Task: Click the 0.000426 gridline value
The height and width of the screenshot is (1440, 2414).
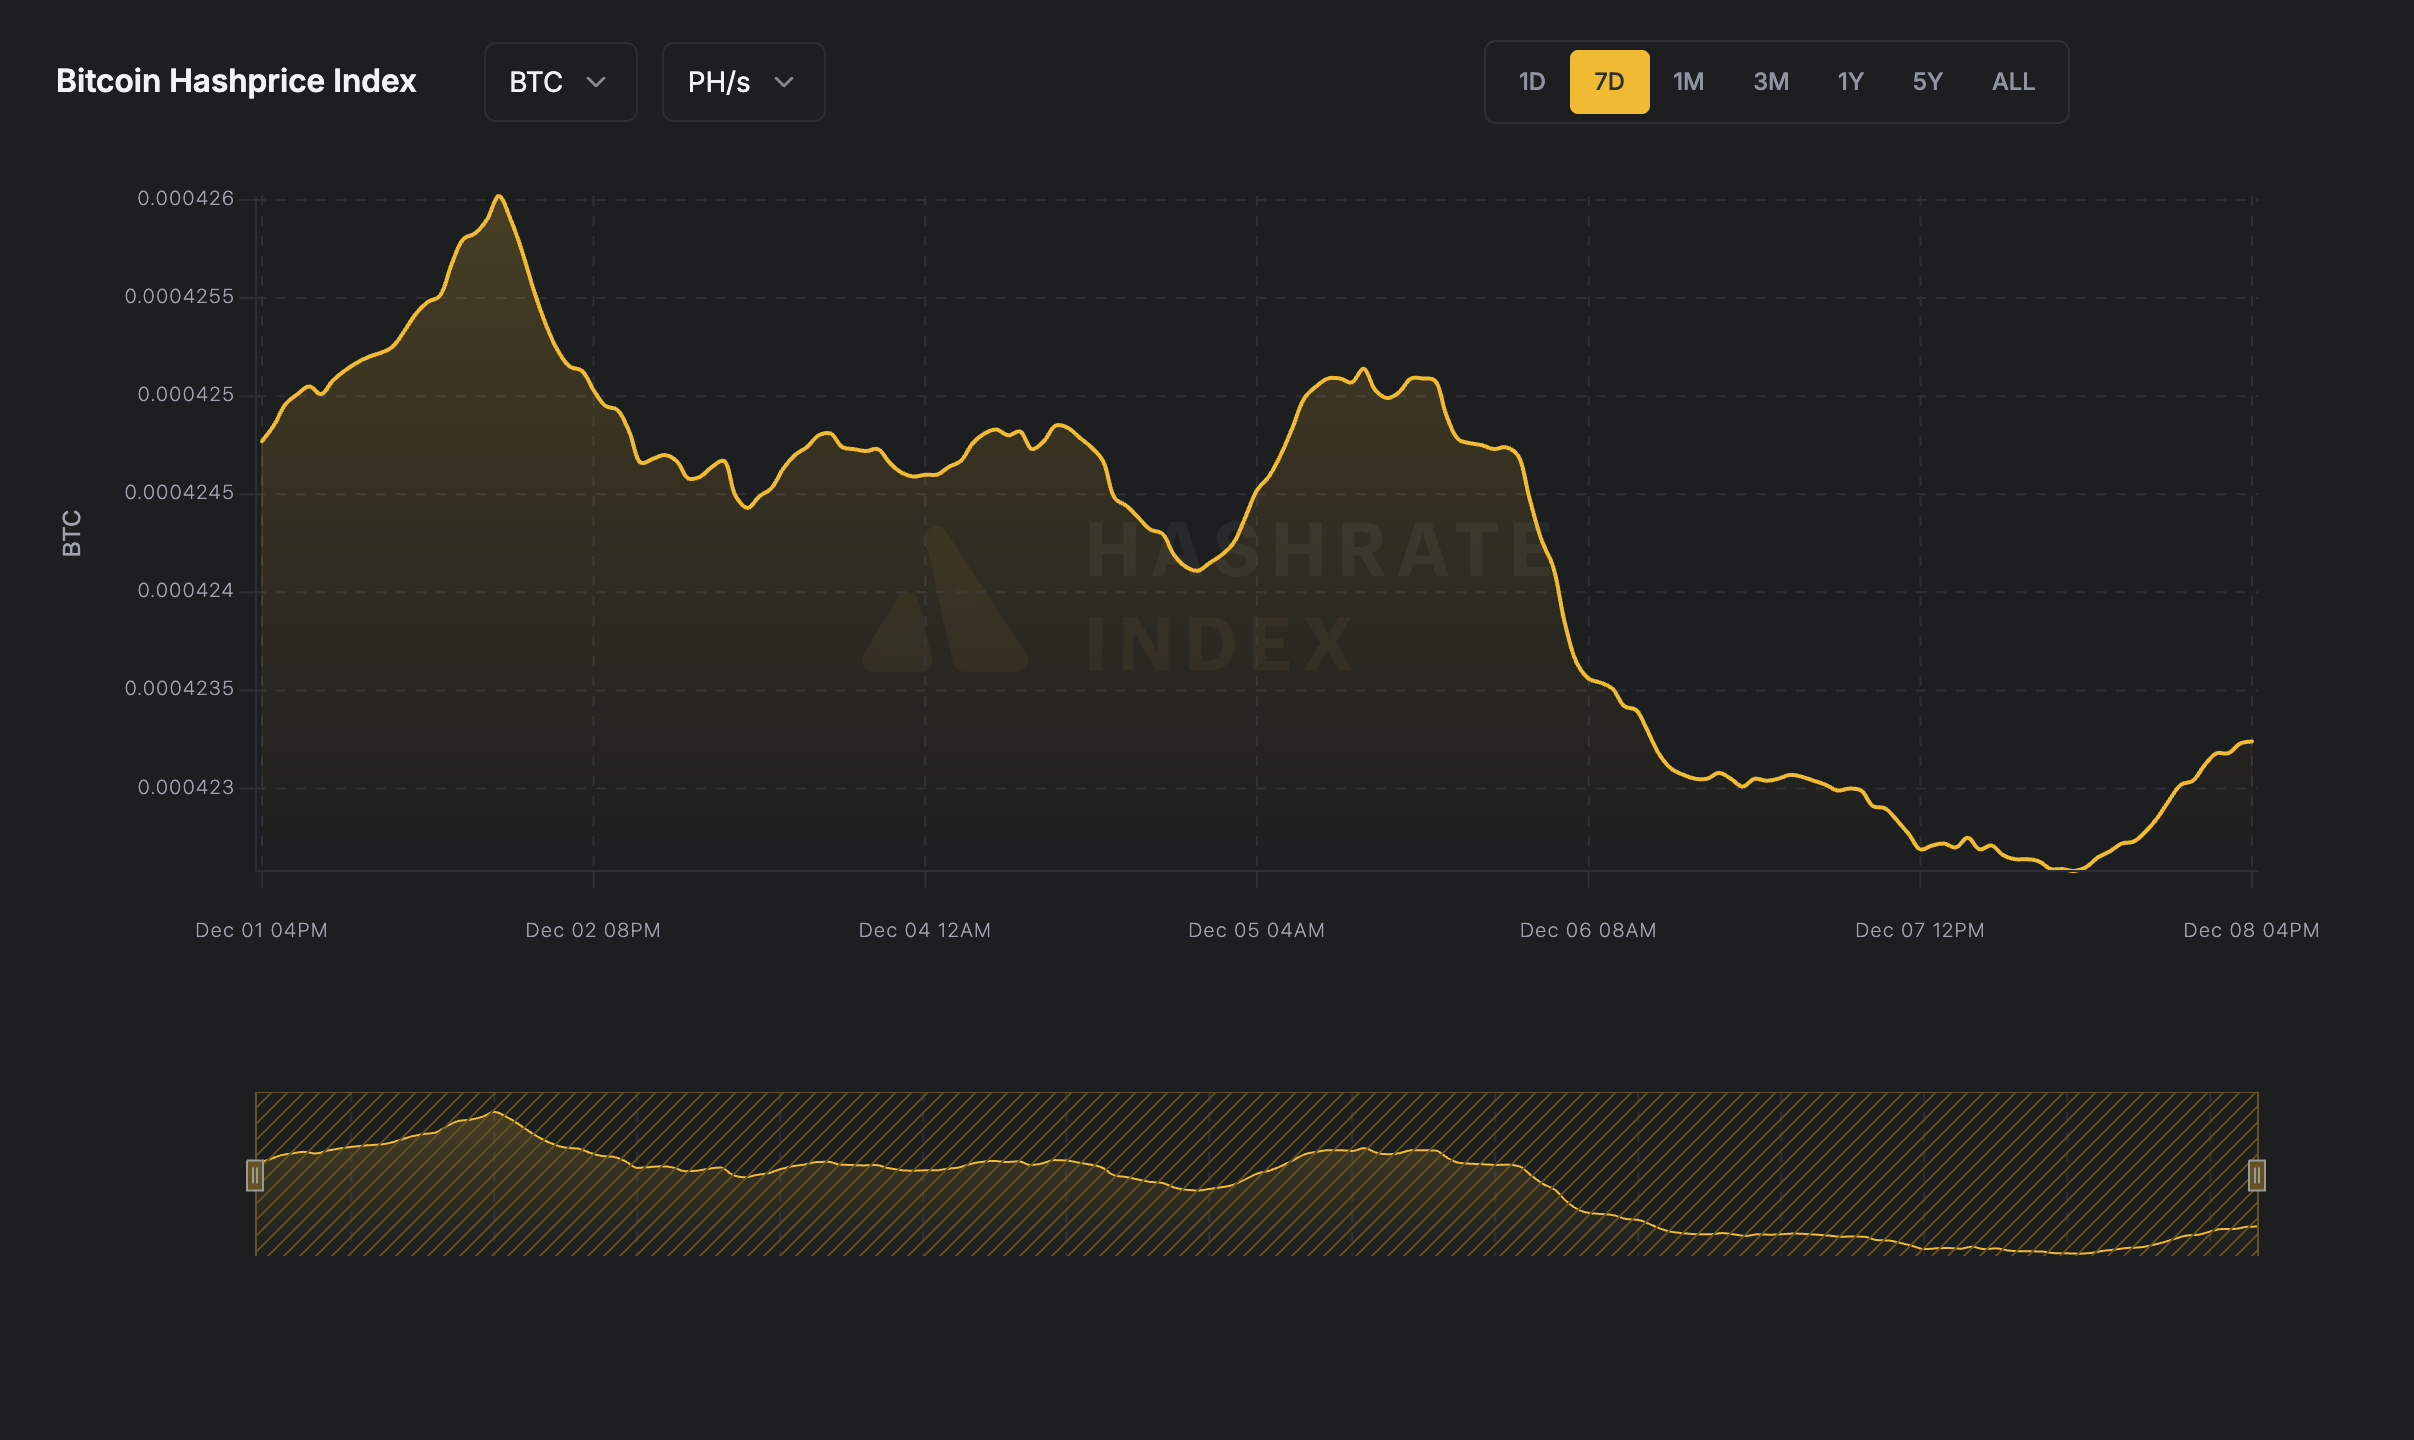Action: [x=186, y=198]
